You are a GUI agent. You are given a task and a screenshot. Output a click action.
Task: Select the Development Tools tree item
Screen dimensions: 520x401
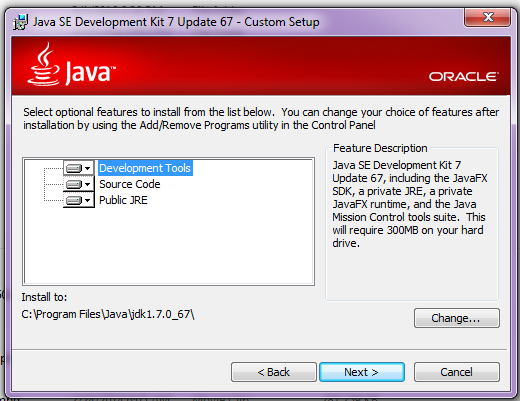pos(145,168)
